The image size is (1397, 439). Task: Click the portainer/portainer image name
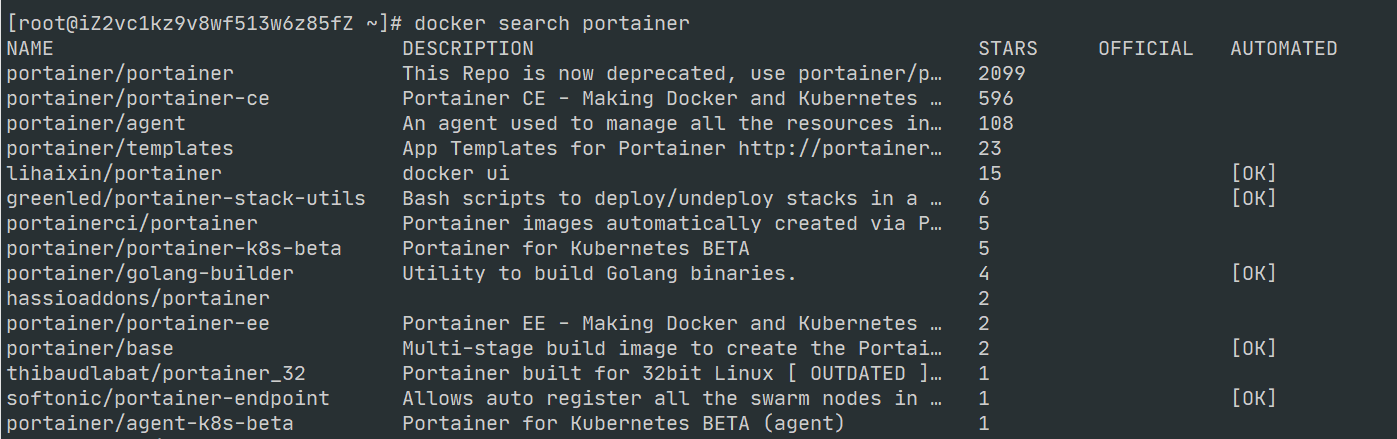click(x=120, y=73)
